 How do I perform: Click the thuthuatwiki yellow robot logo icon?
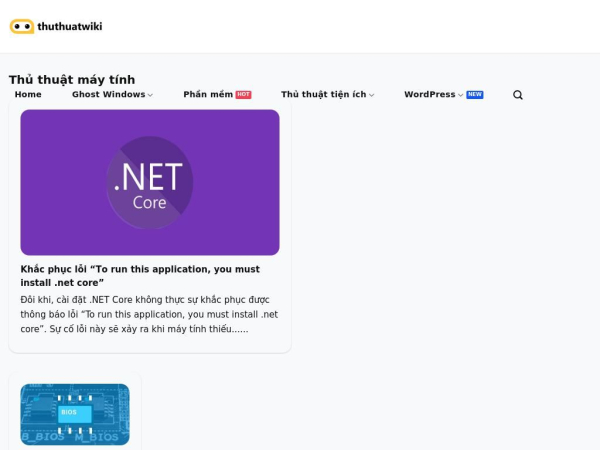click(x=22, y=26)
